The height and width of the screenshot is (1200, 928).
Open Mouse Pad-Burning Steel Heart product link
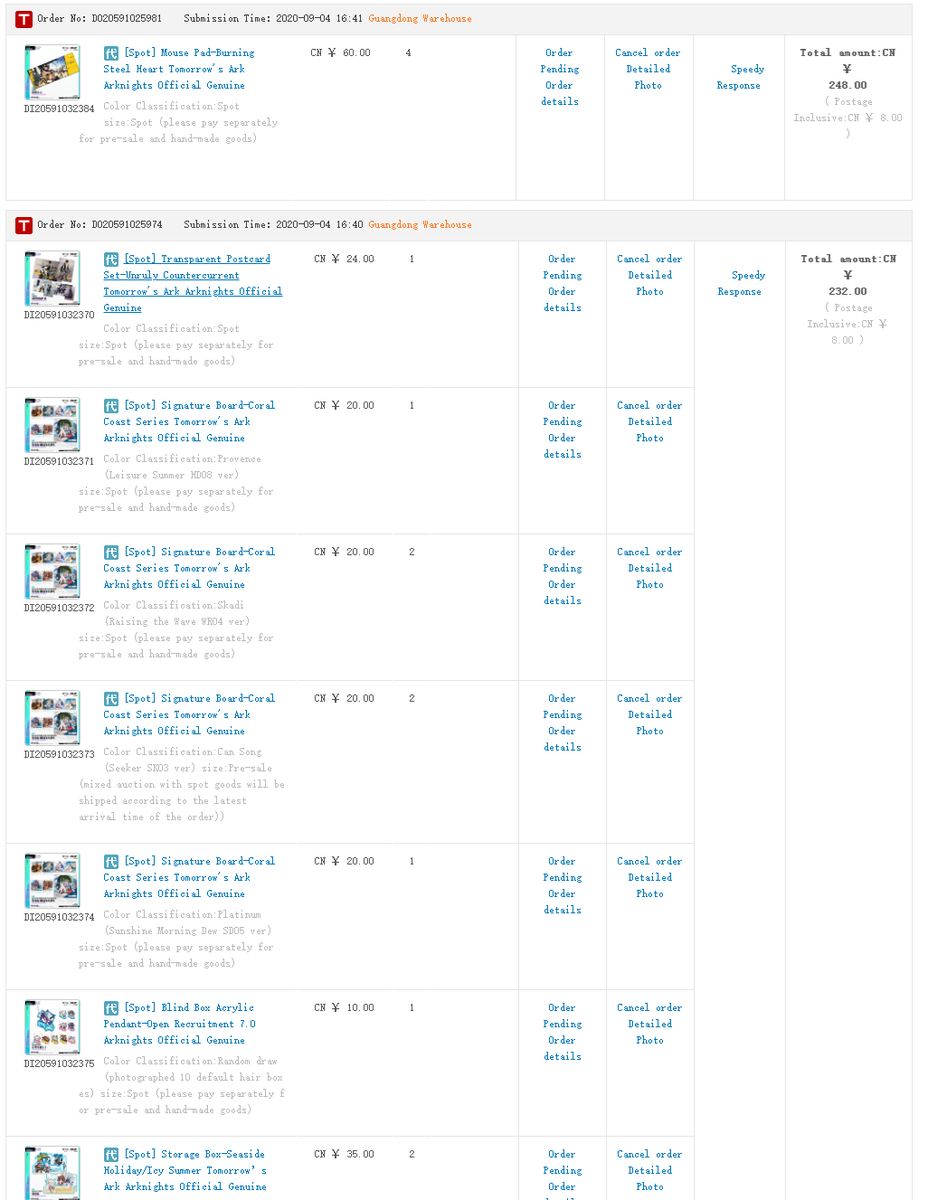179,69
